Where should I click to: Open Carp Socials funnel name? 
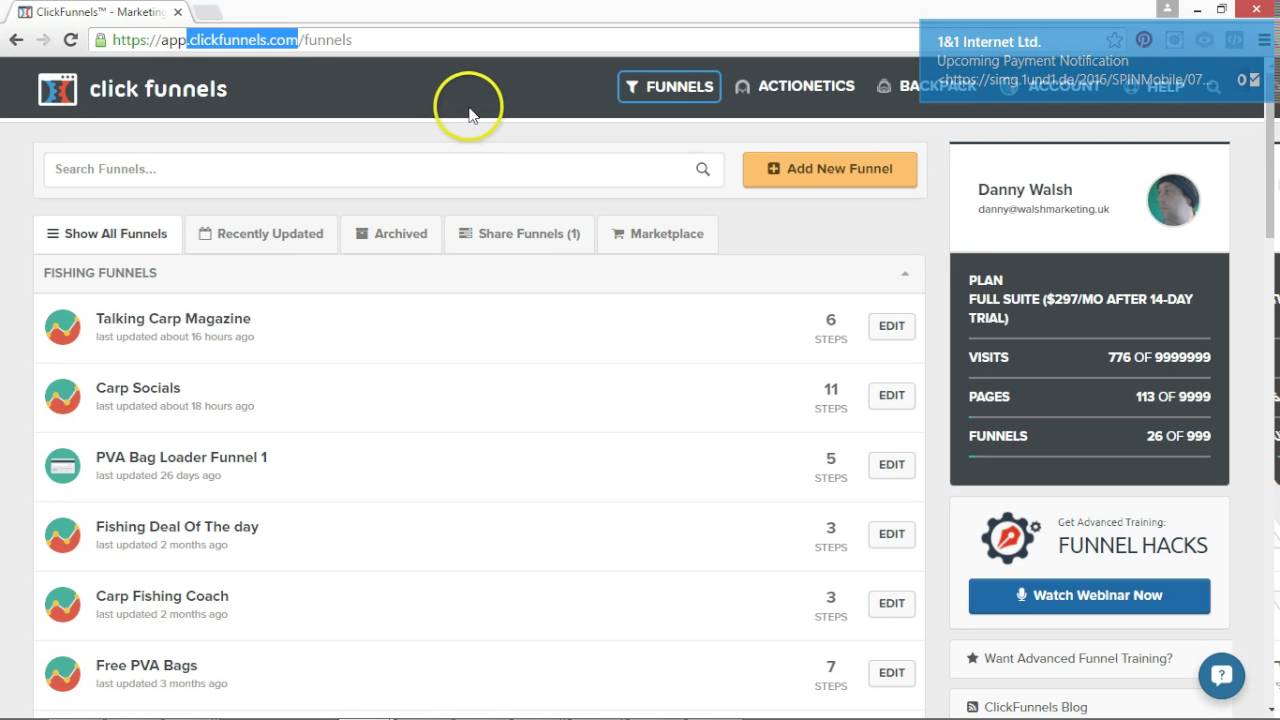(138, 388)
